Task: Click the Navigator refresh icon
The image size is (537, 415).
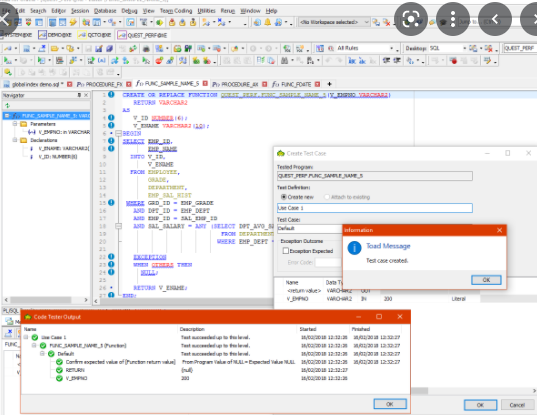Action: coord(8,105)
